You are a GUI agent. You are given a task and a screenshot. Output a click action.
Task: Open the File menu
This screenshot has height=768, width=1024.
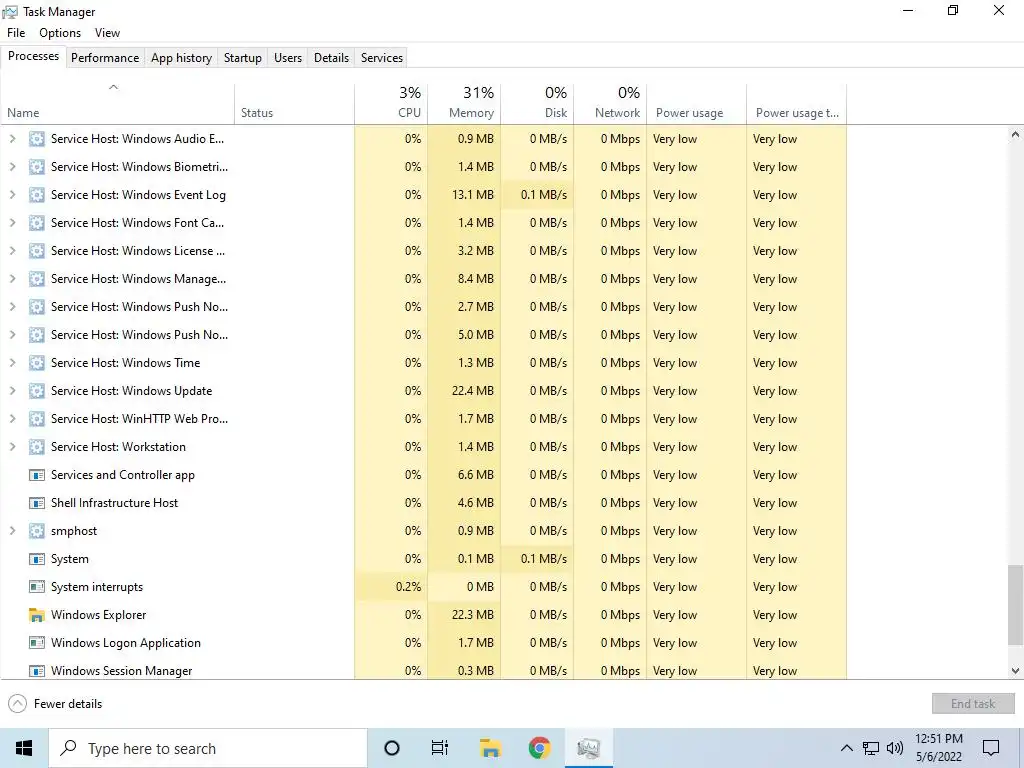(16, 33)
